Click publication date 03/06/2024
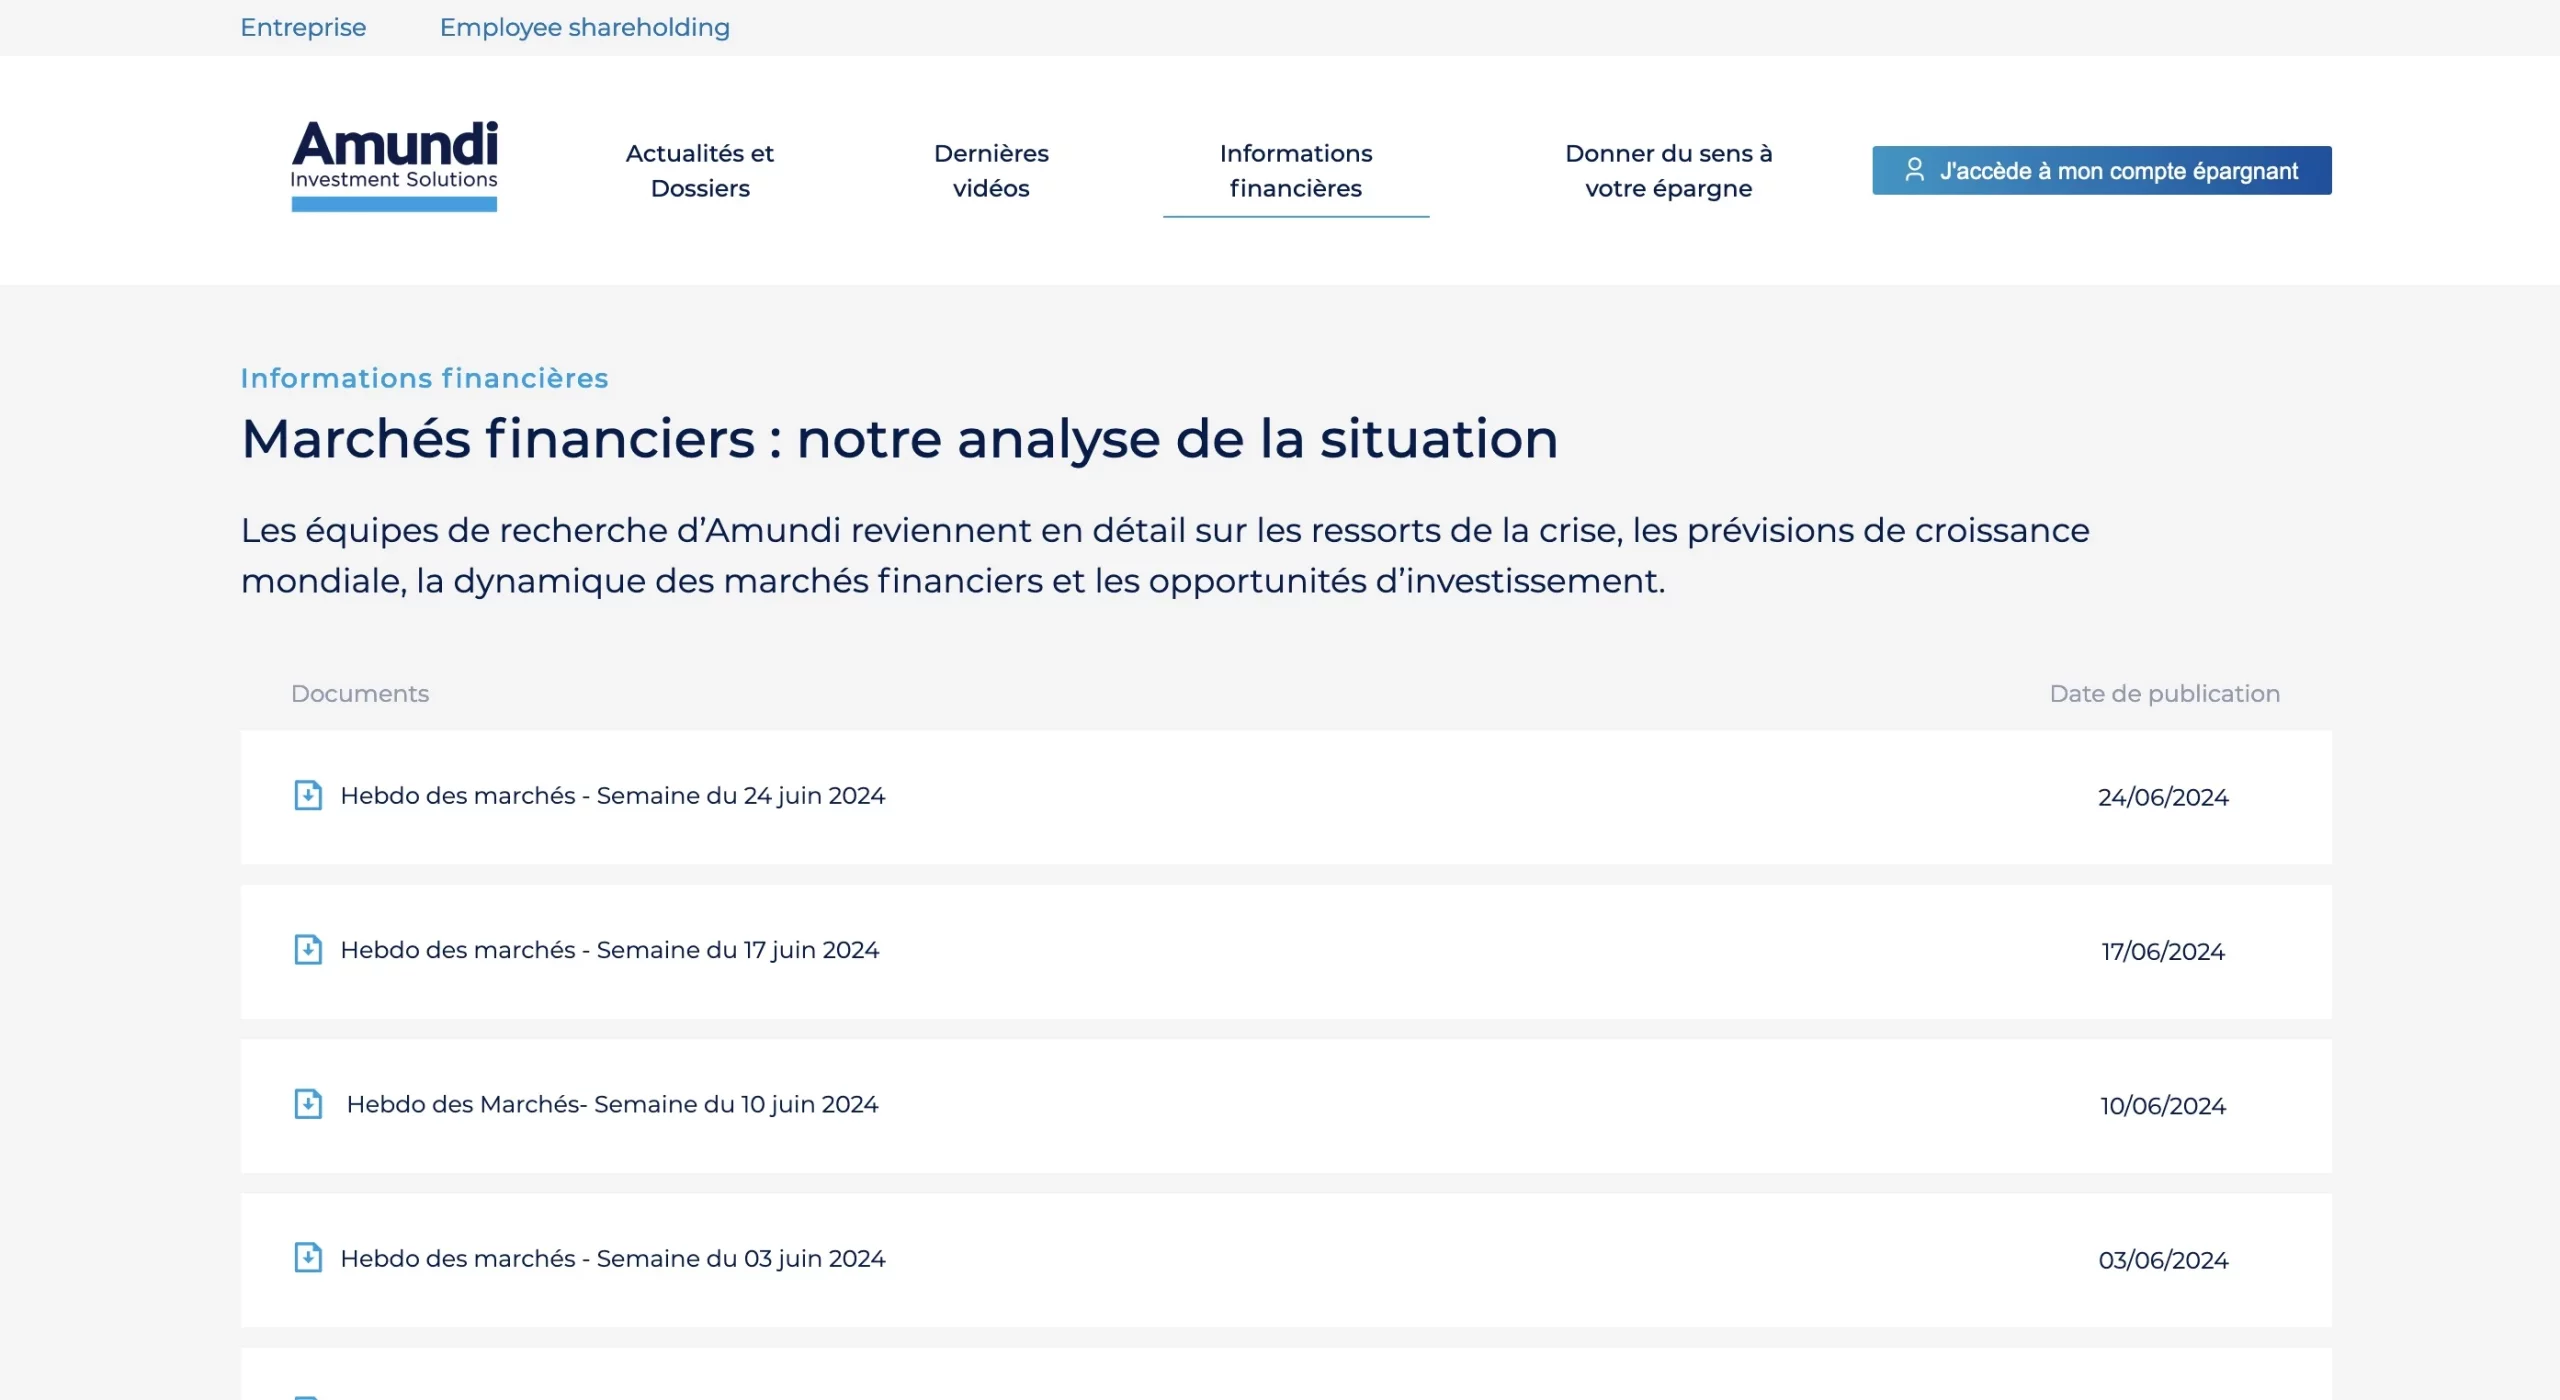The height and width of the screenshot is (1400, 2560). pyautogui.click(x=2163, y=1260)
